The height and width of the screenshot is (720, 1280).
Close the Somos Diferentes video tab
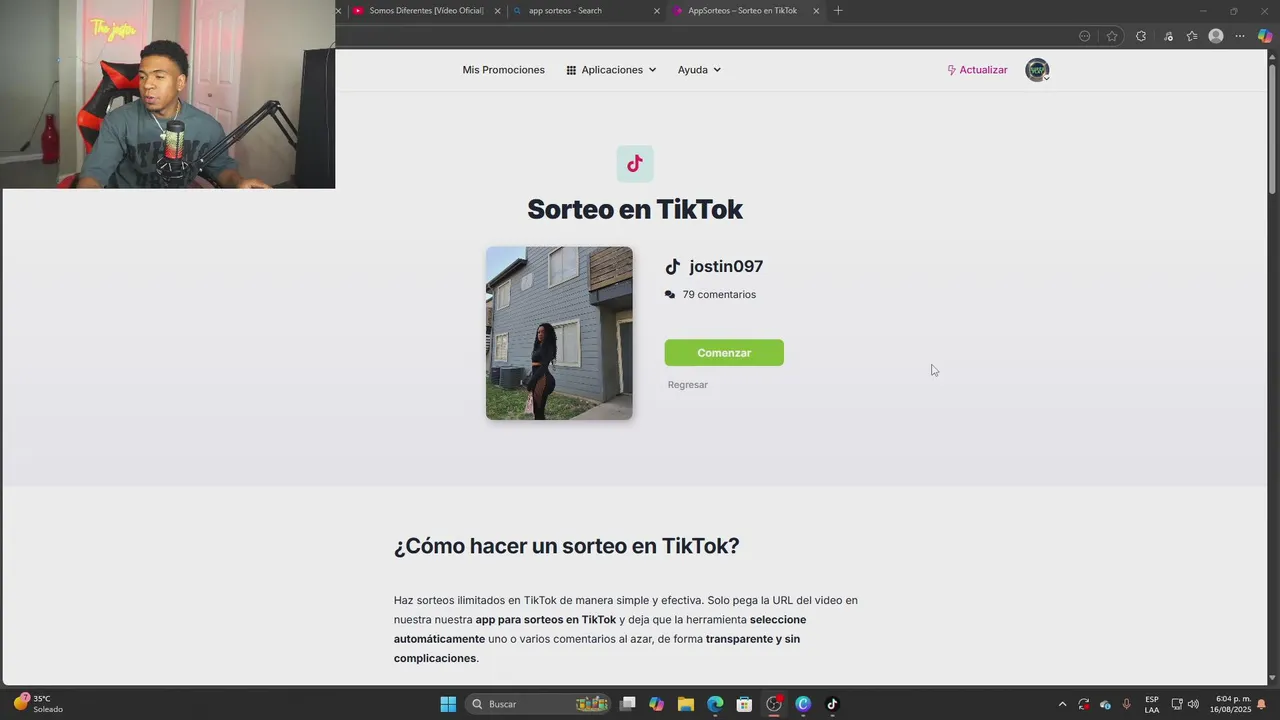pyautogui.click(x=497, y=11)
